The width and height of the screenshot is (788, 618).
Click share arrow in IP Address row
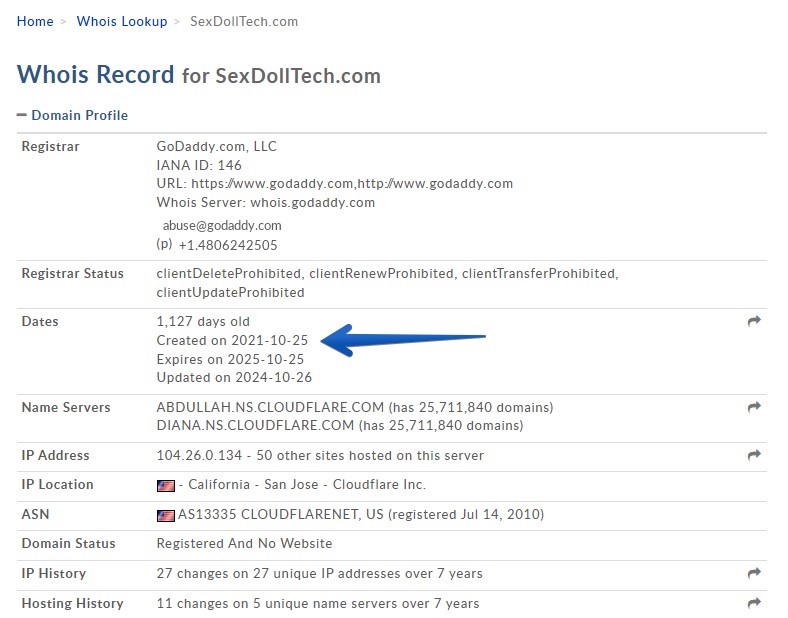point(754,455)
